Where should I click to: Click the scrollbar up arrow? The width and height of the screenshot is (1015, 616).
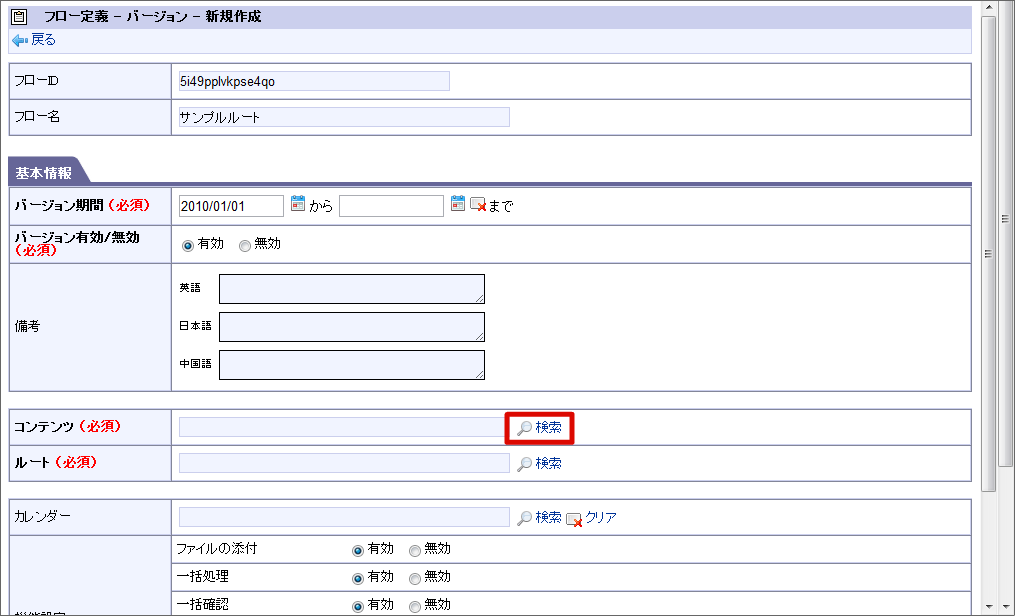pyautogui.click(x=988, y=7)
